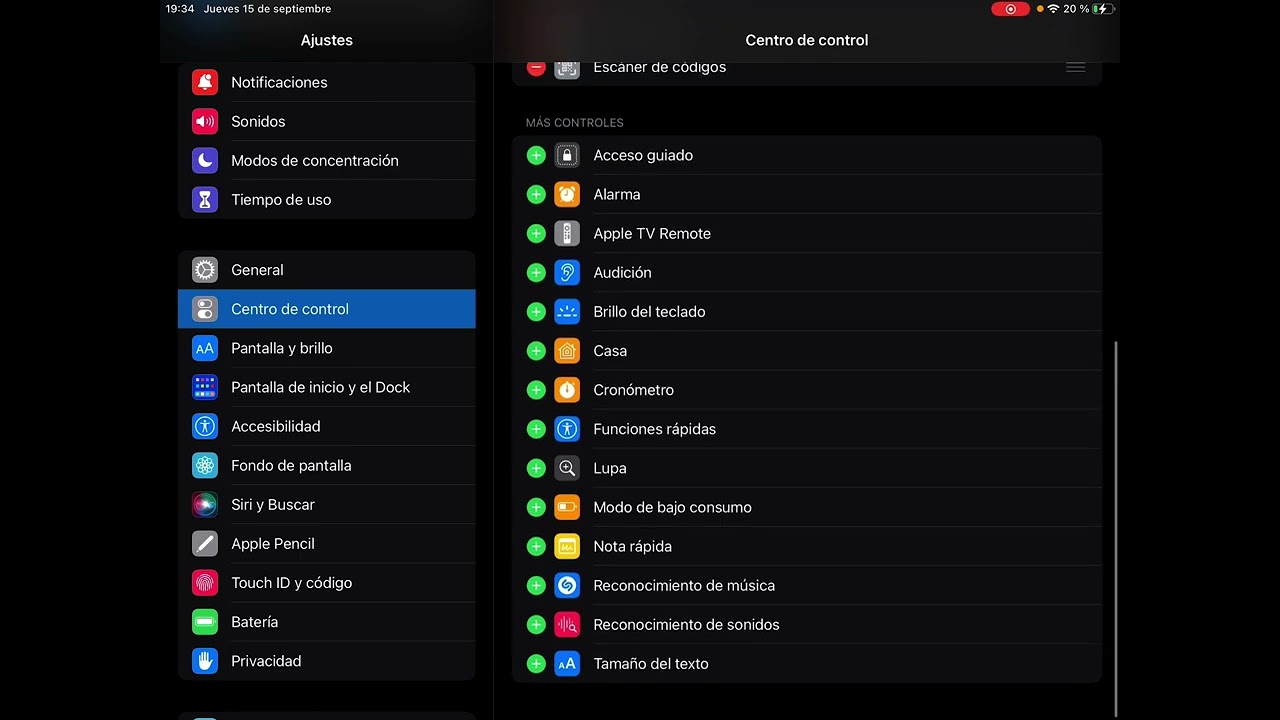Add Audición control via green plus
Viewport: 1280px width, 720px height.
[x=536, y=272]
